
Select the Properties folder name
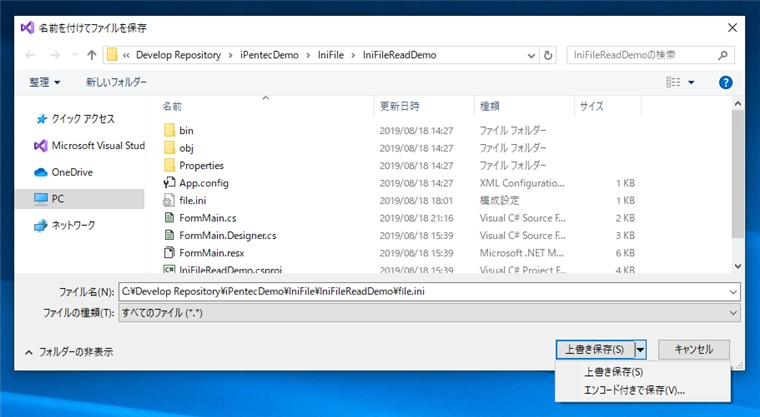(201, 165)
